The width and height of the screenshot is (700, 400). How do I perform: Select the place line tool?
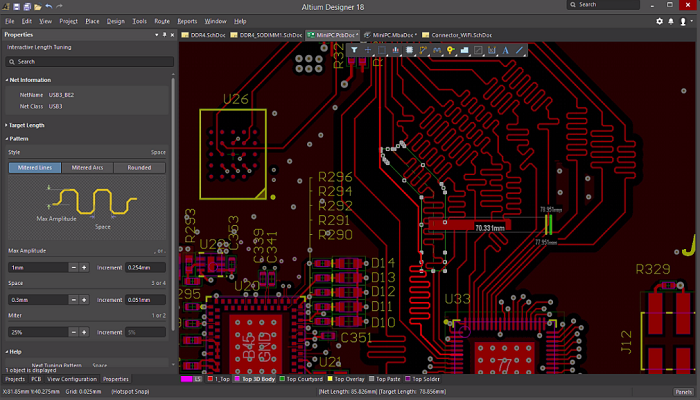pyautogui.click(x=519, y=50)
